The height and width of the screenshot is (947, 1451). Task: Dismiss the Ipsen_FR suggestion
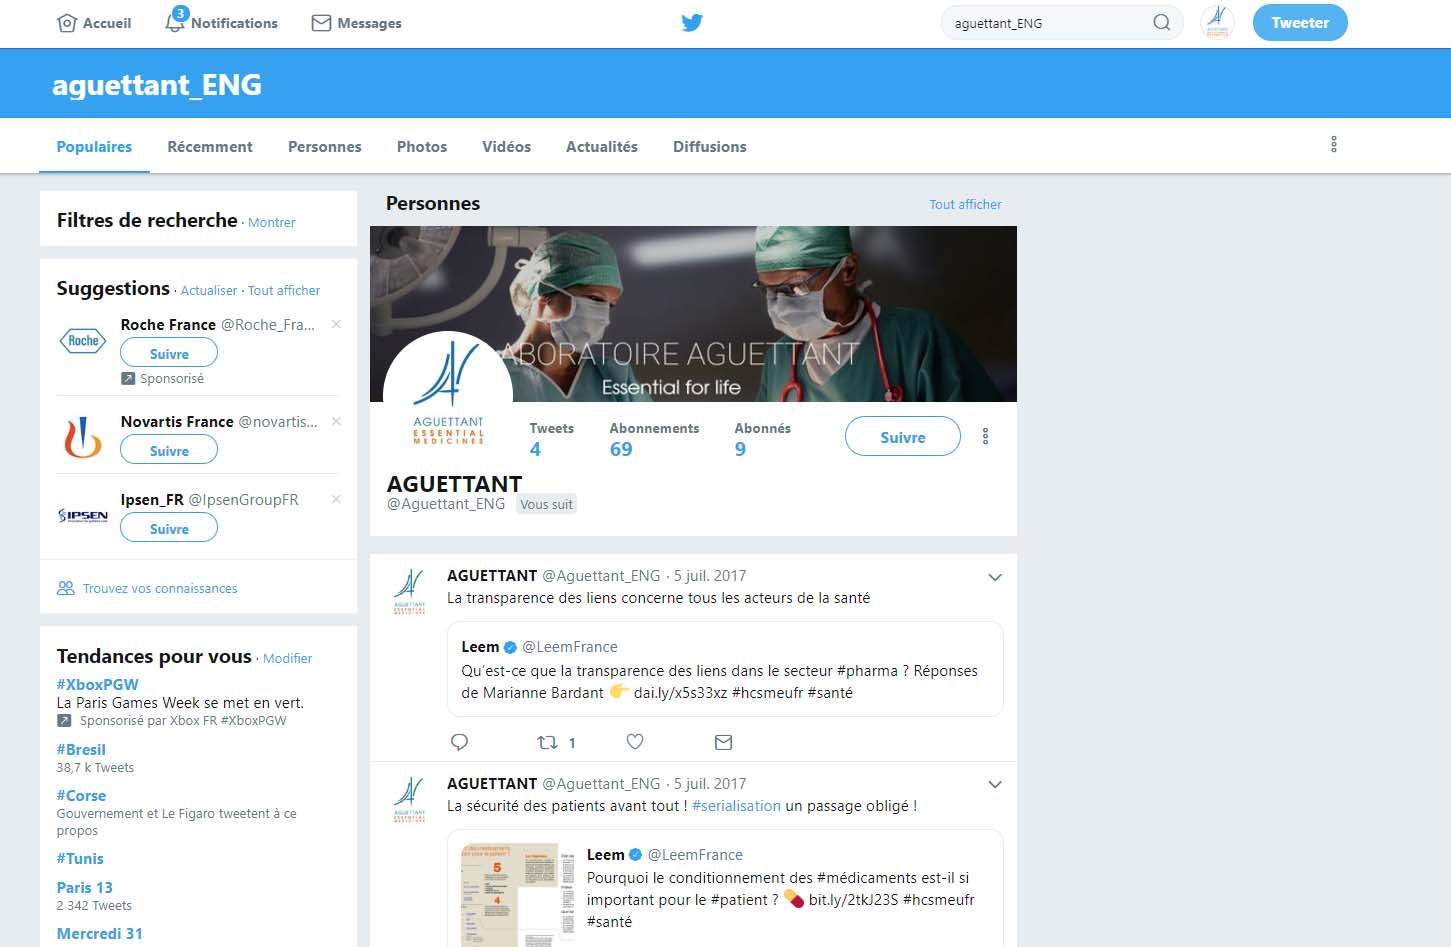(336, 499)
